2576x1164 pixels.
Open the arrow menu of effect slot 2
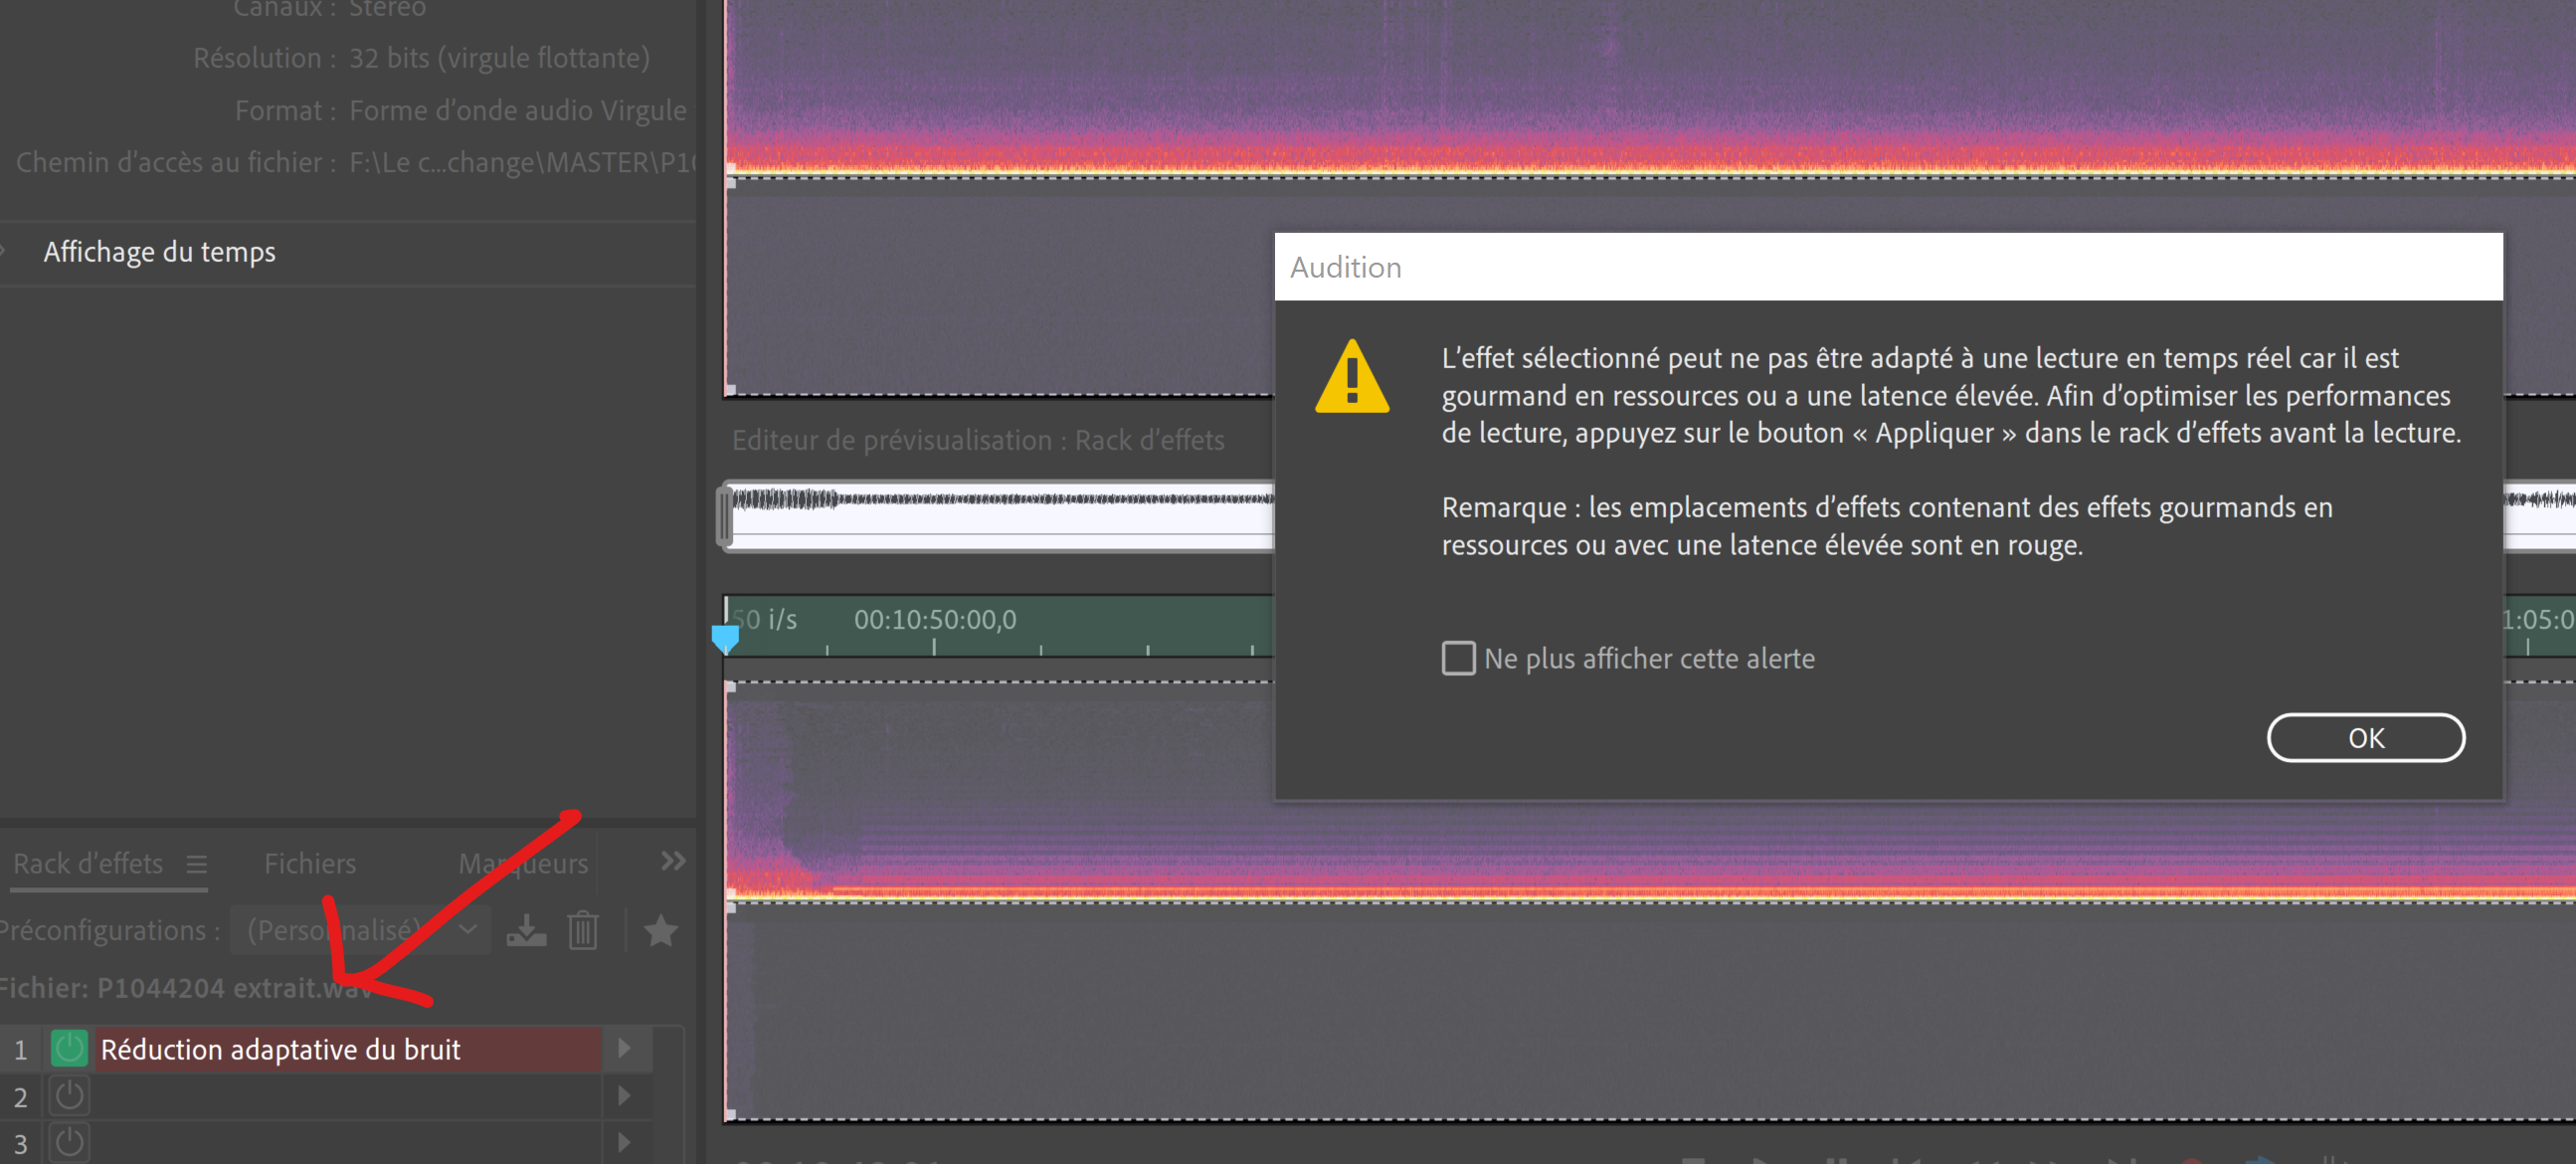pyautogui.click(x=625, y=1097)
